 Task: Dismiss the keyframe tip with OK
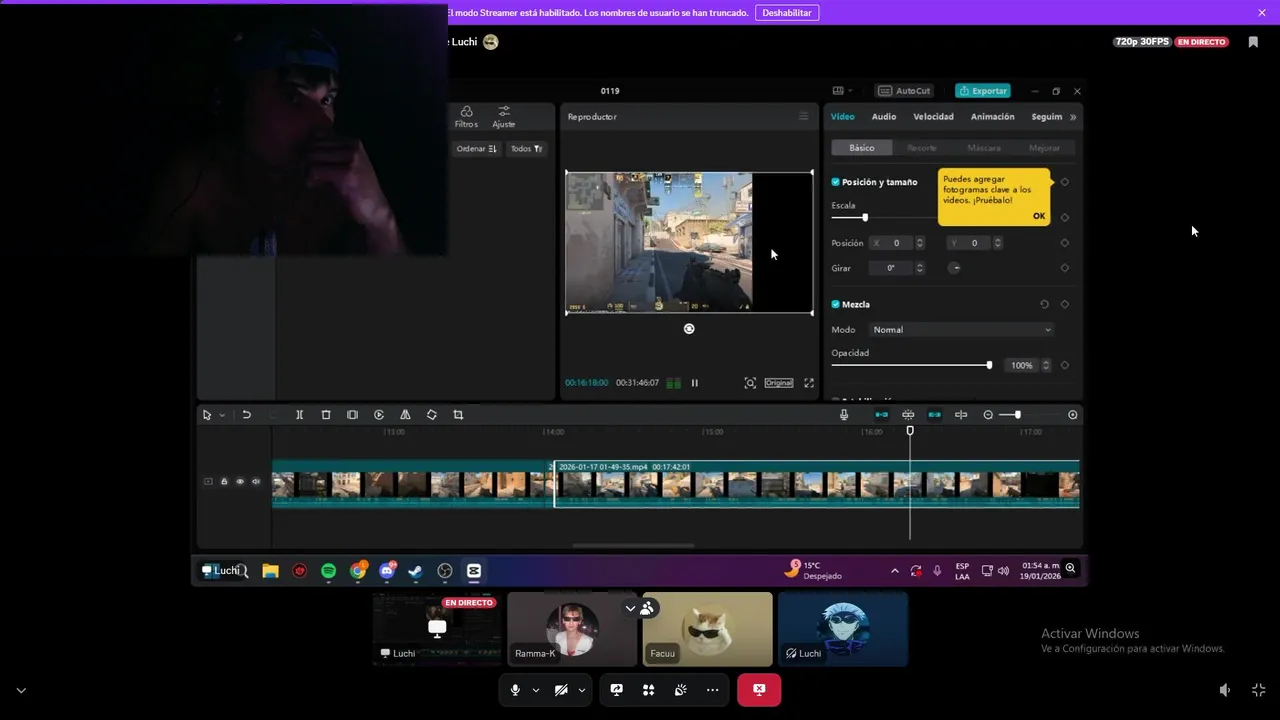[x=1039, y=216]
